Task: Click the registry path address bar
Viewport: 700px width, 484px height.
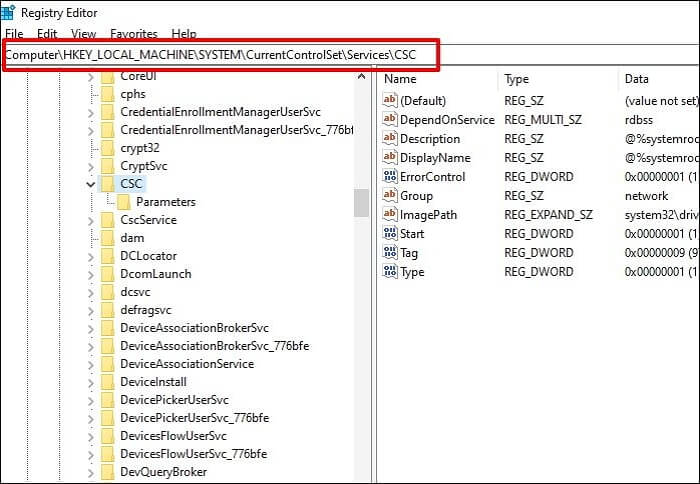Action: point(221,55)
